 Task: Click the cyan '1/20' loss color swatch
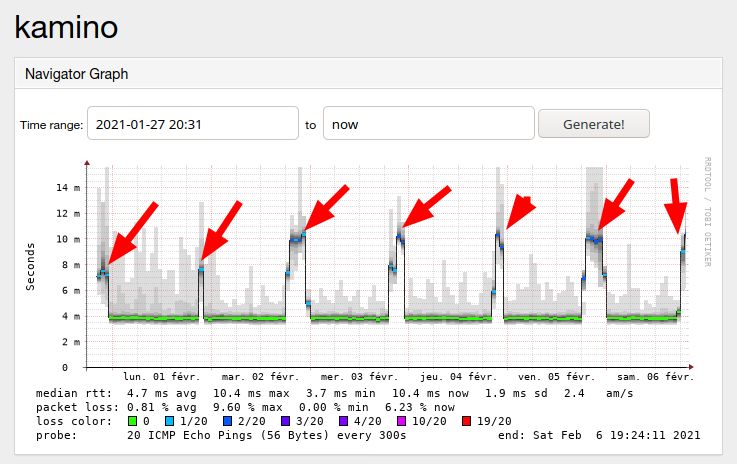click(x=169, y=423)
